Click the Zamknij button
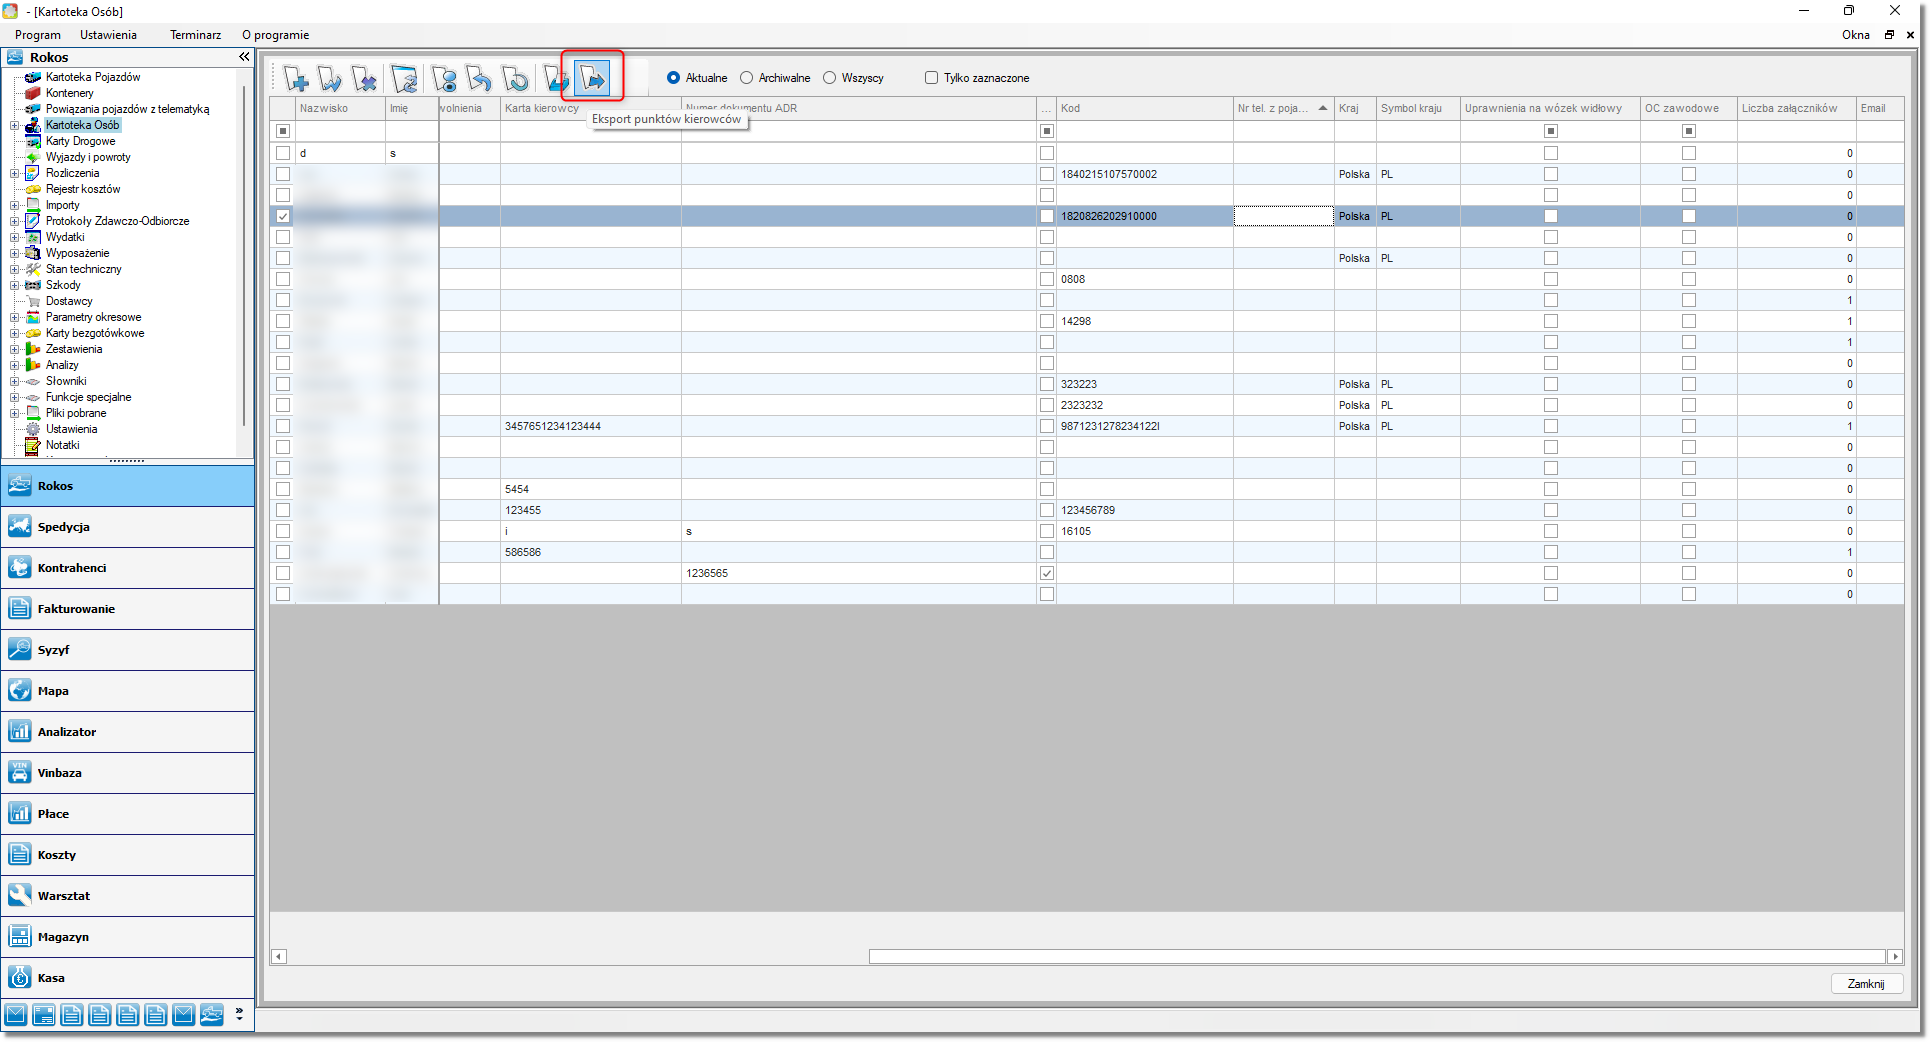Screen dimensions: 1930x1042 1866,984
